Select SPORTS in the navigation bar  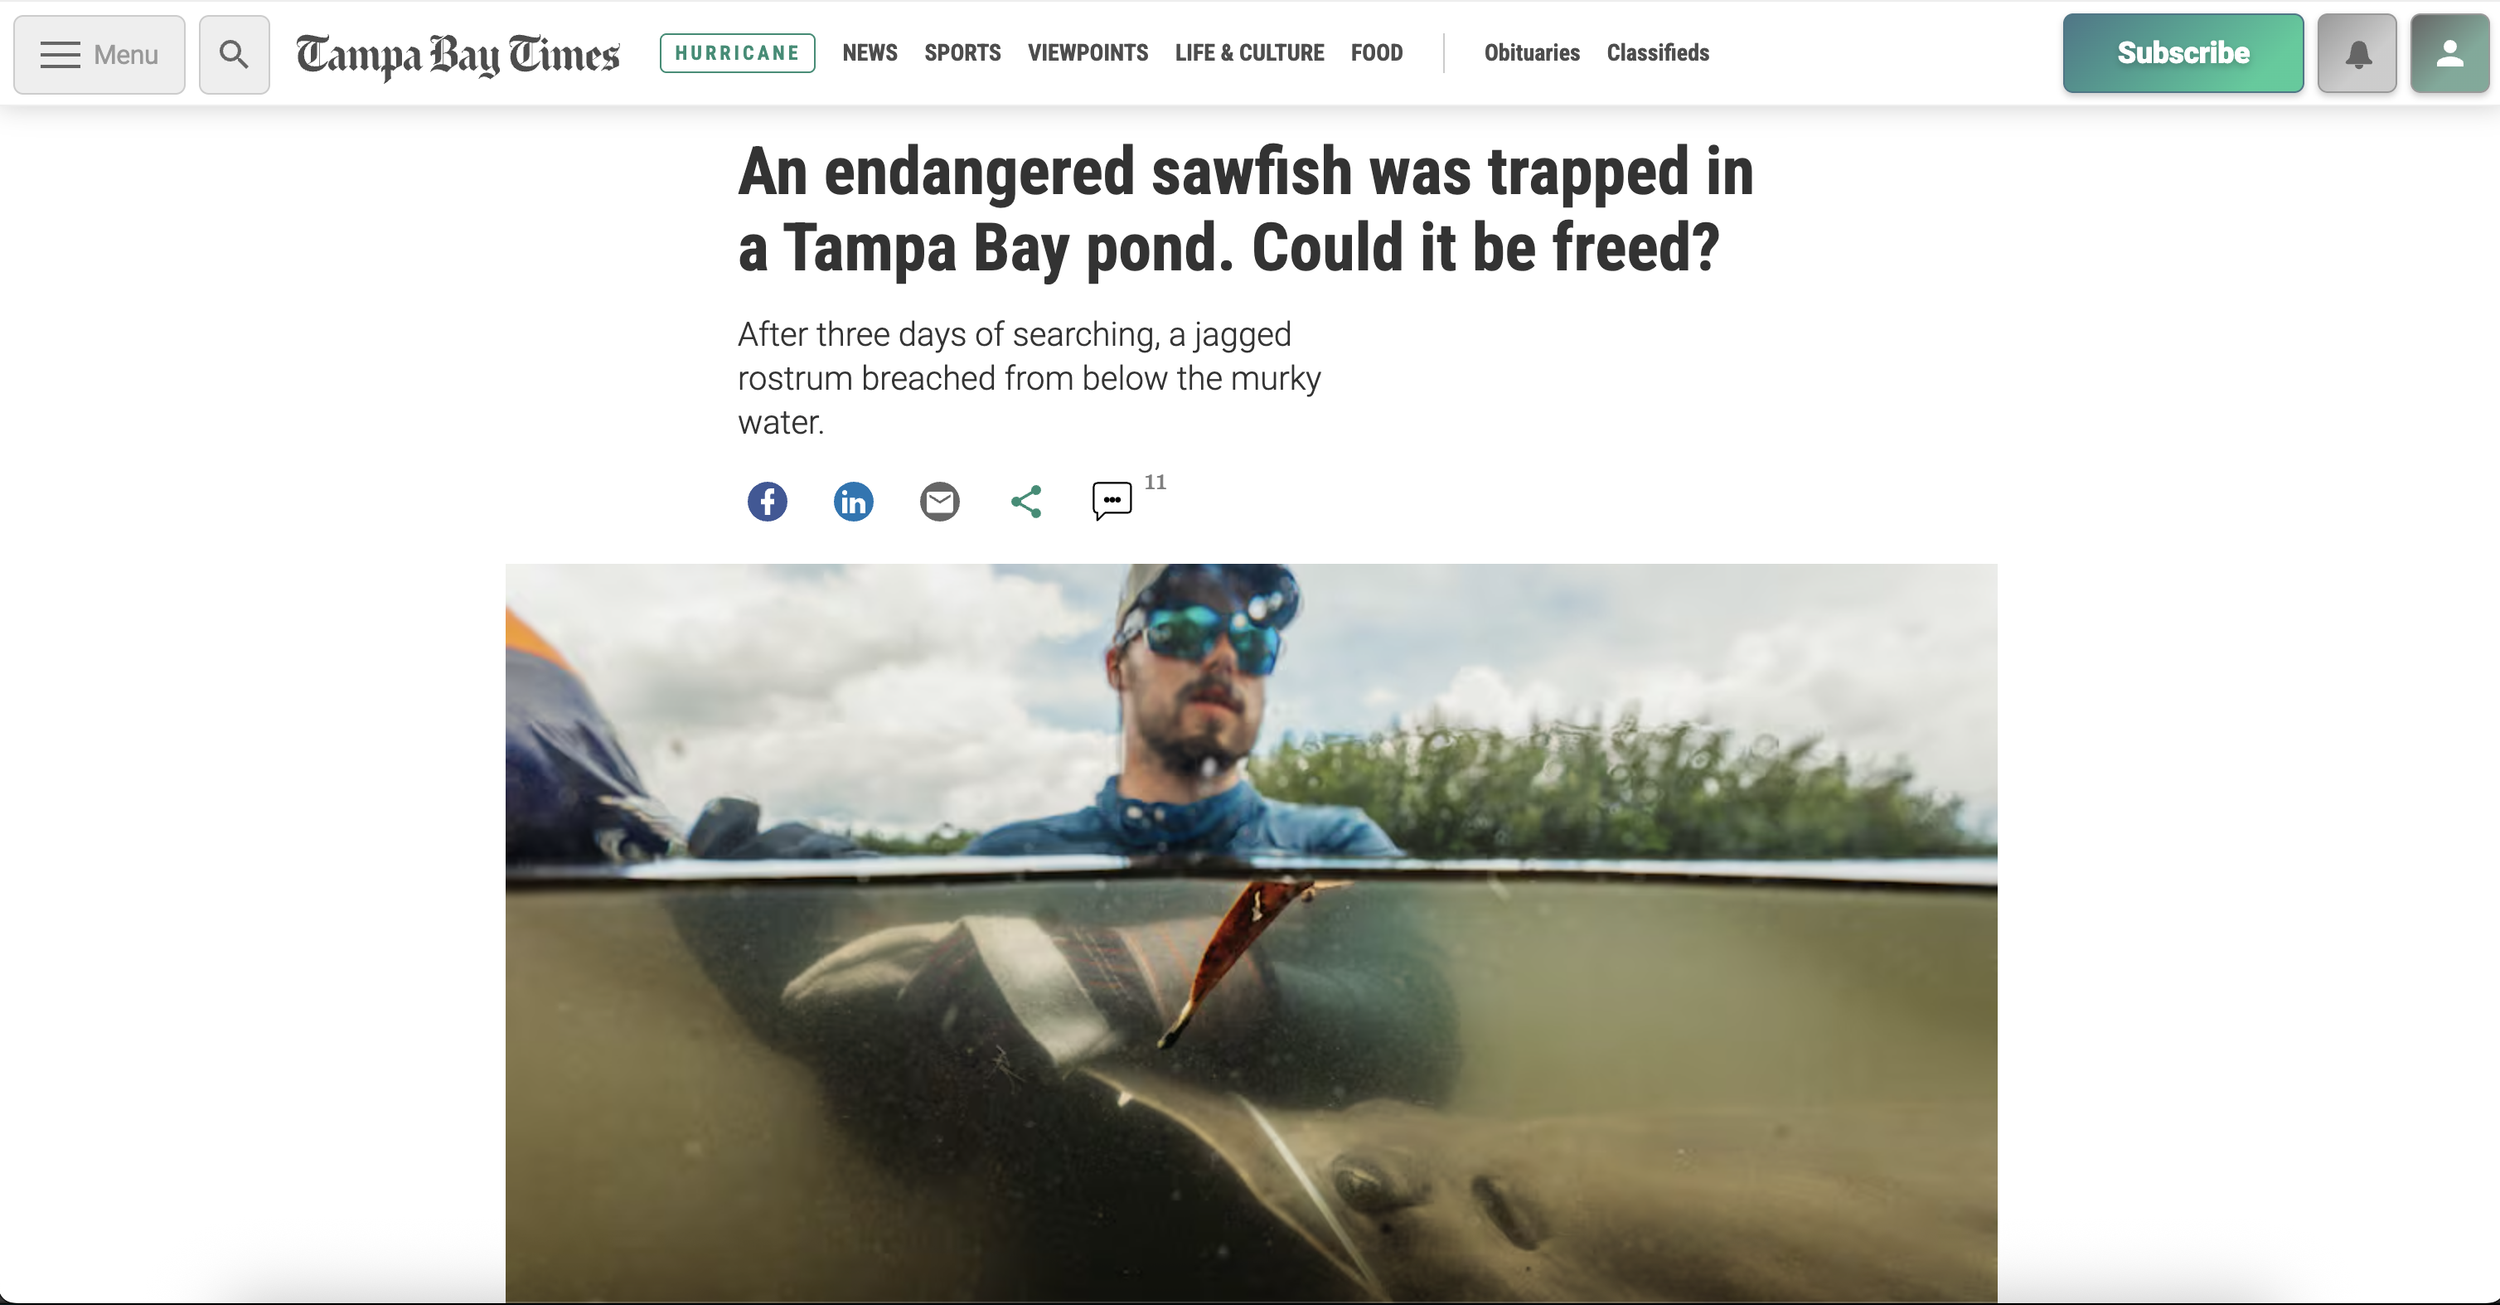click(x=962, y=53)
